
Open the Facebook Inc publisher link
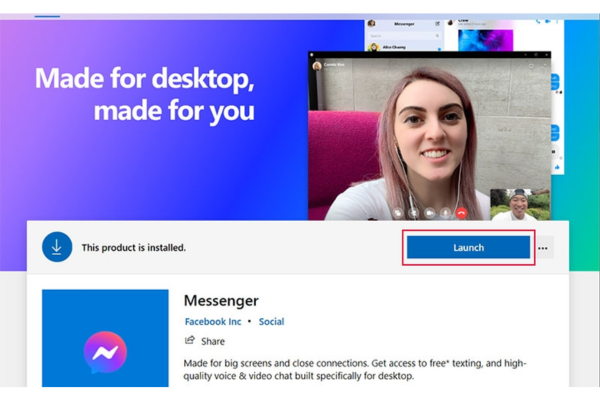(x=213, y=322)
